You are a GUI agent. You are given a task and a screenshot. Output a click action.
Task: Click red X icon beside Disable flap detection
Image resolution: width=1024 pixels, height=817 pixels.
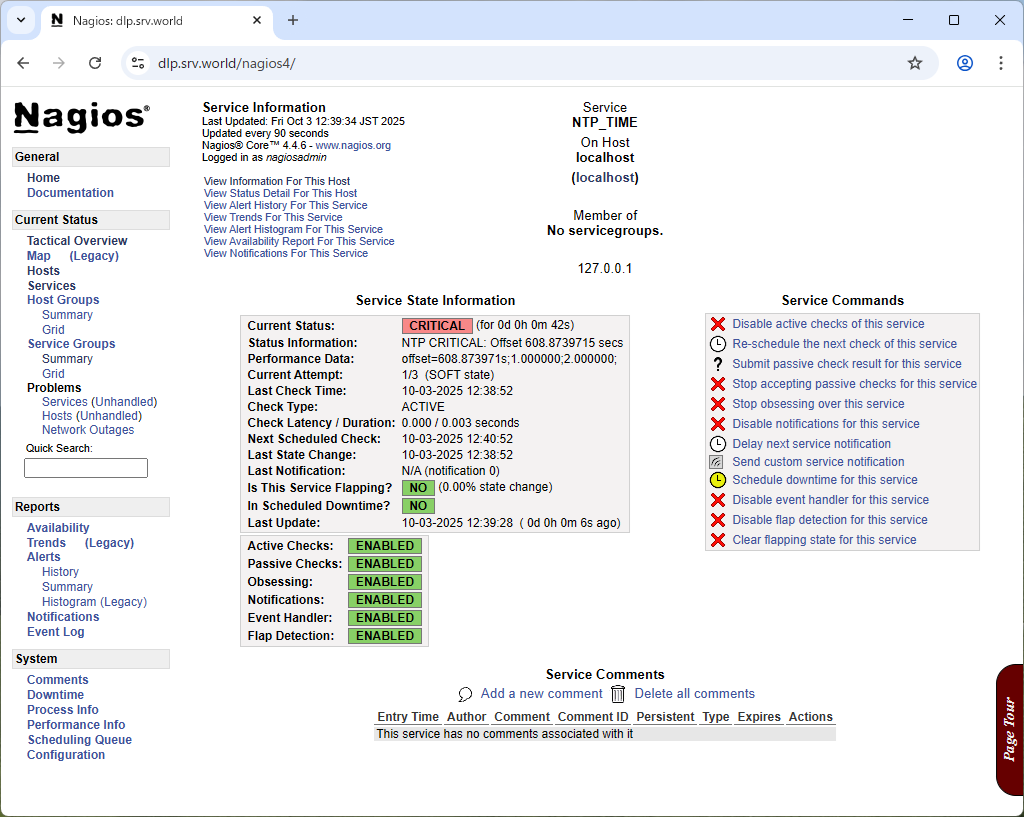tap(718, 520)
